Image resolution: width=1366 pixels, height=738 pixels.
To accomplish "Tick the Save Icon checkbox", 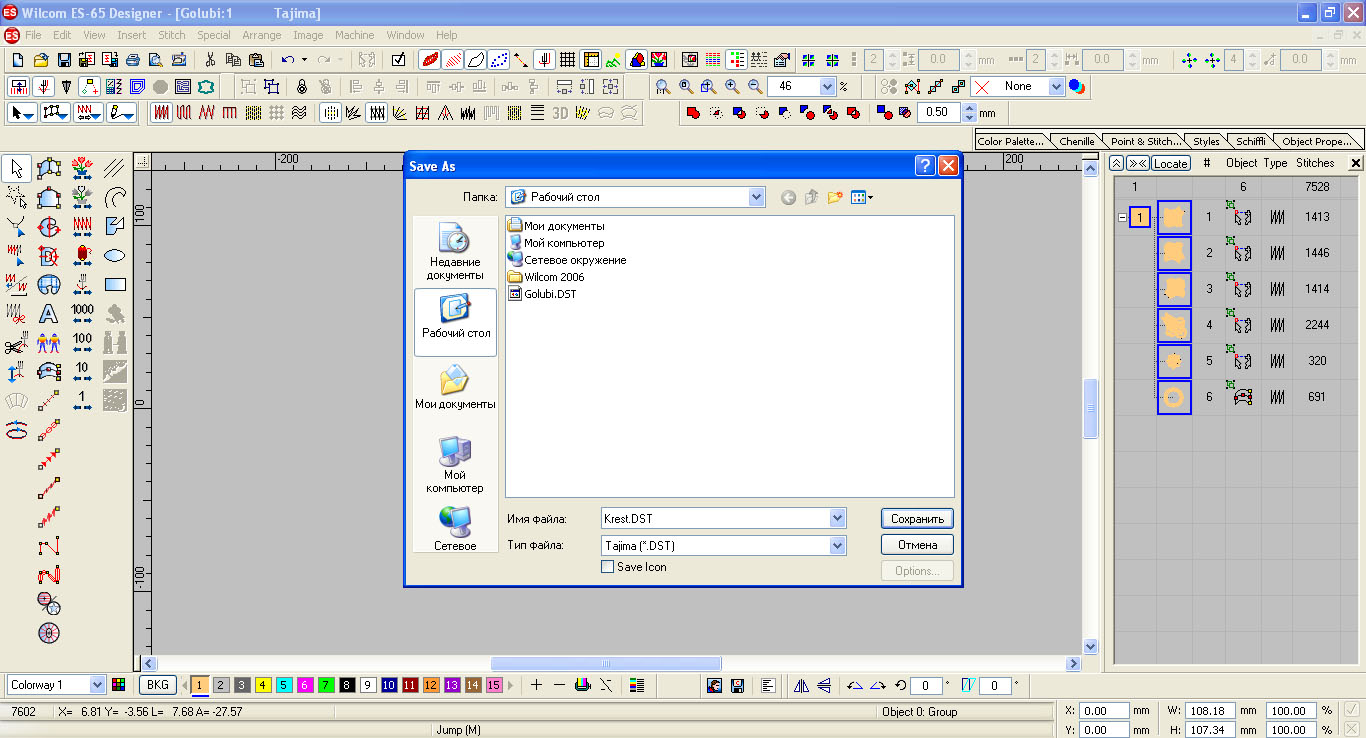I will 607,567.
